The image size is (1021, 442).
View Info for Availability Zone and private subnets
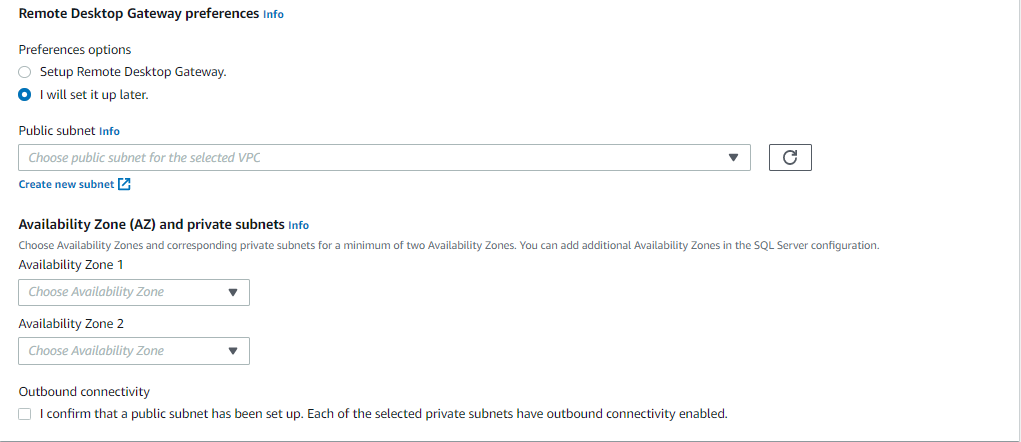pos(298,225)
